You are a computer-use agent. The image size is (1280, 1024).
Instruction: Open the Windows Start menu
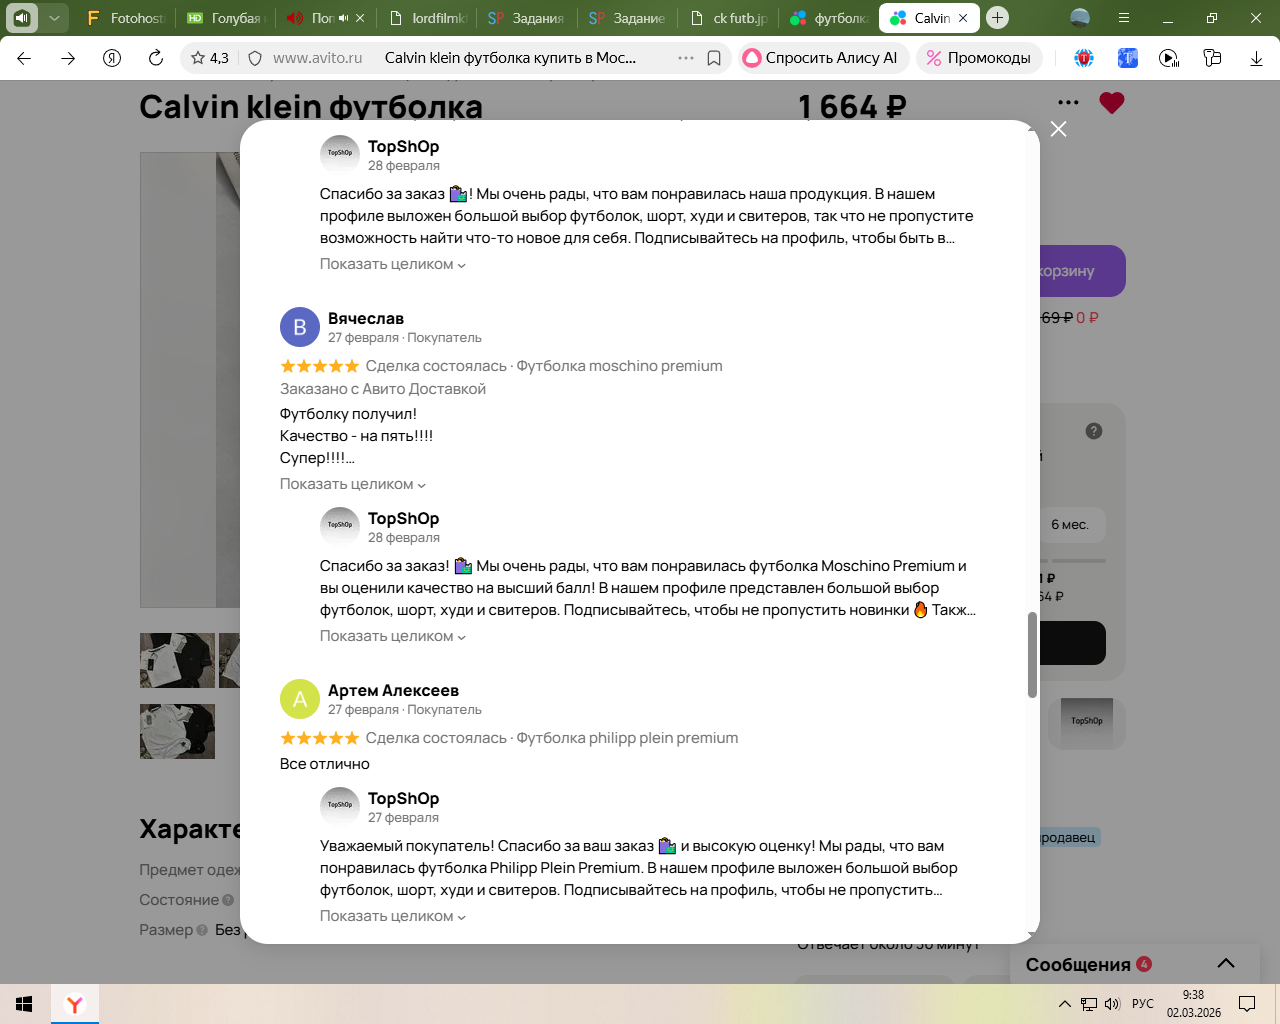tap(25, 1004)
